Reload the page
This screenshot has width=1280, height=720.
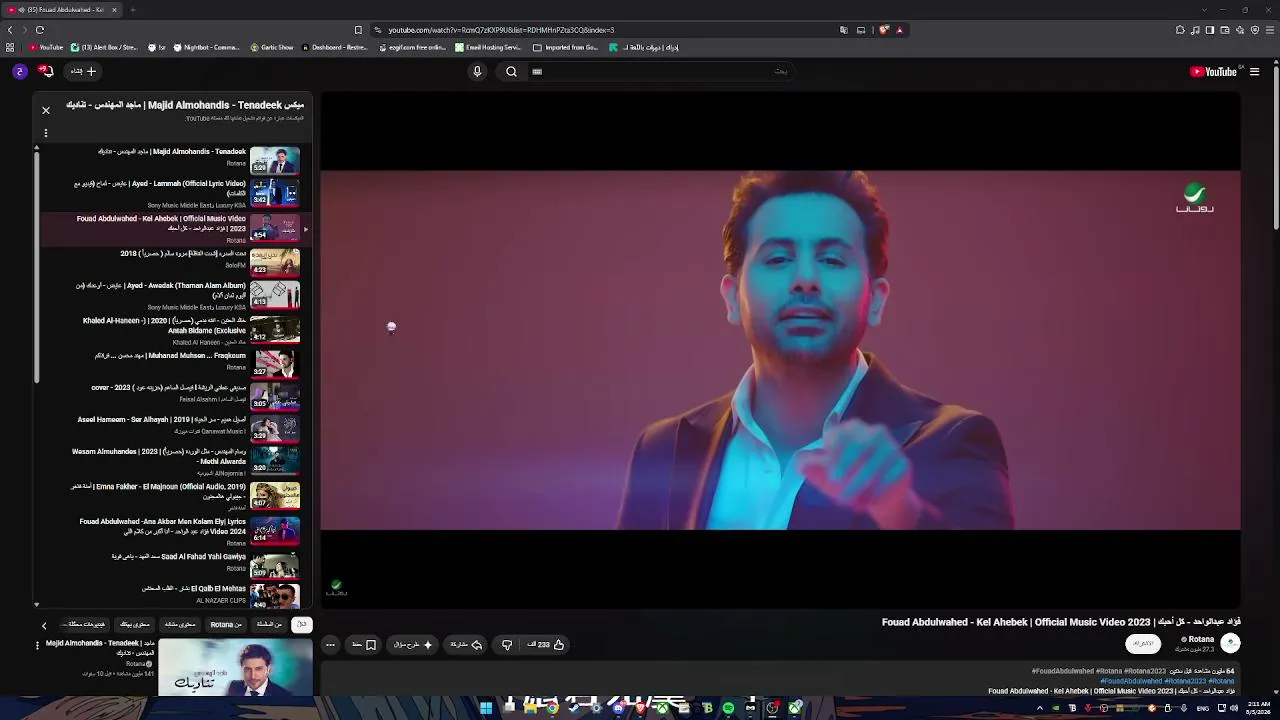(40, 30)
